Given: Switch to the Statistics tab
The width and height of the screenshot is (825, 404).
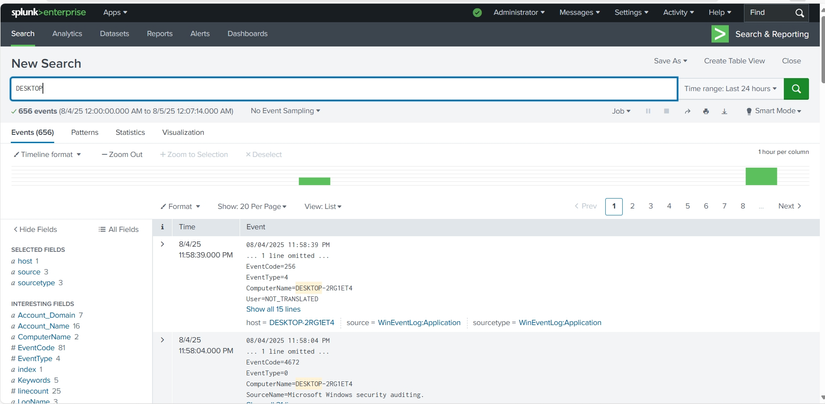Looking at the screenshot, I should point(130,133).
